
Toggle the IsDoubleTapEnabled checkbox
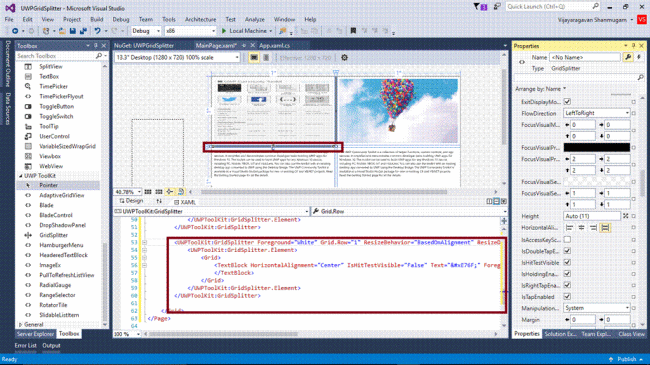[567, 251]
